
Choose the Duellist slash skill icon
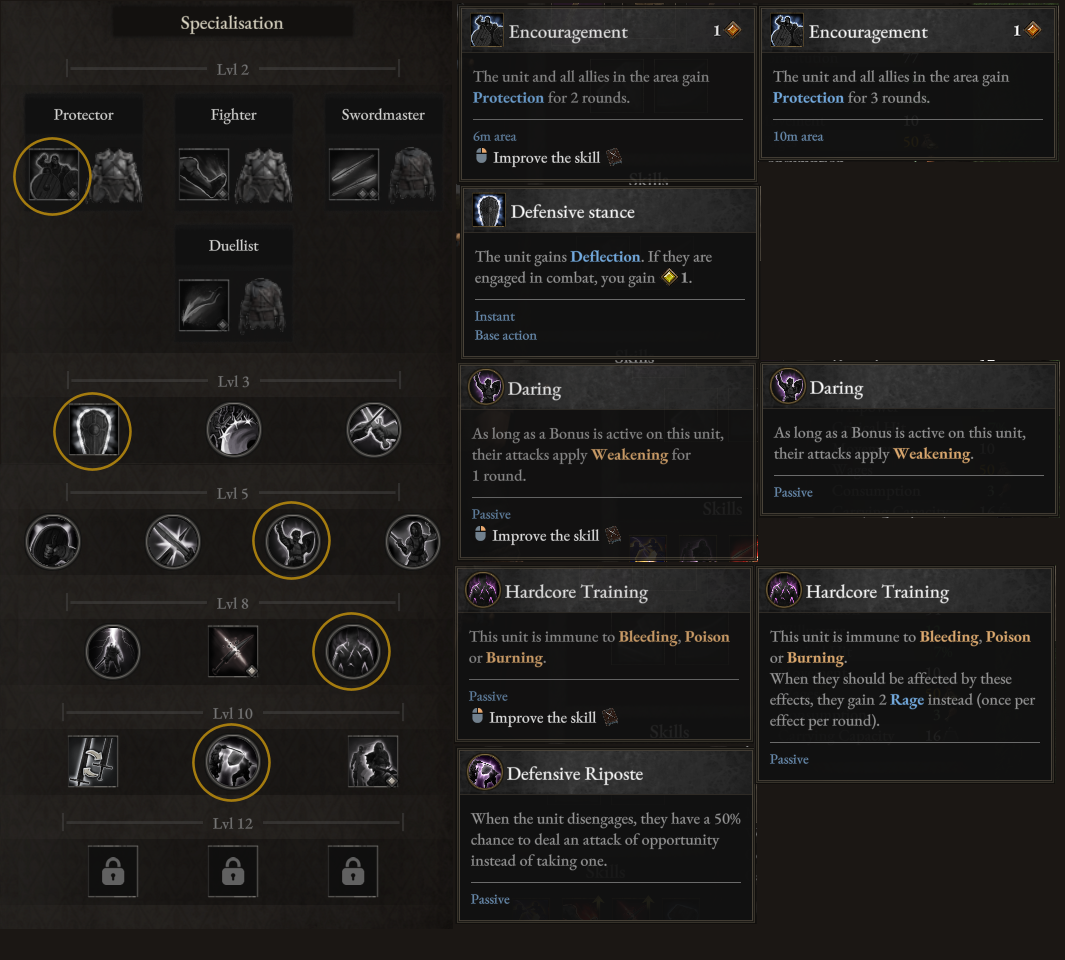203,305
